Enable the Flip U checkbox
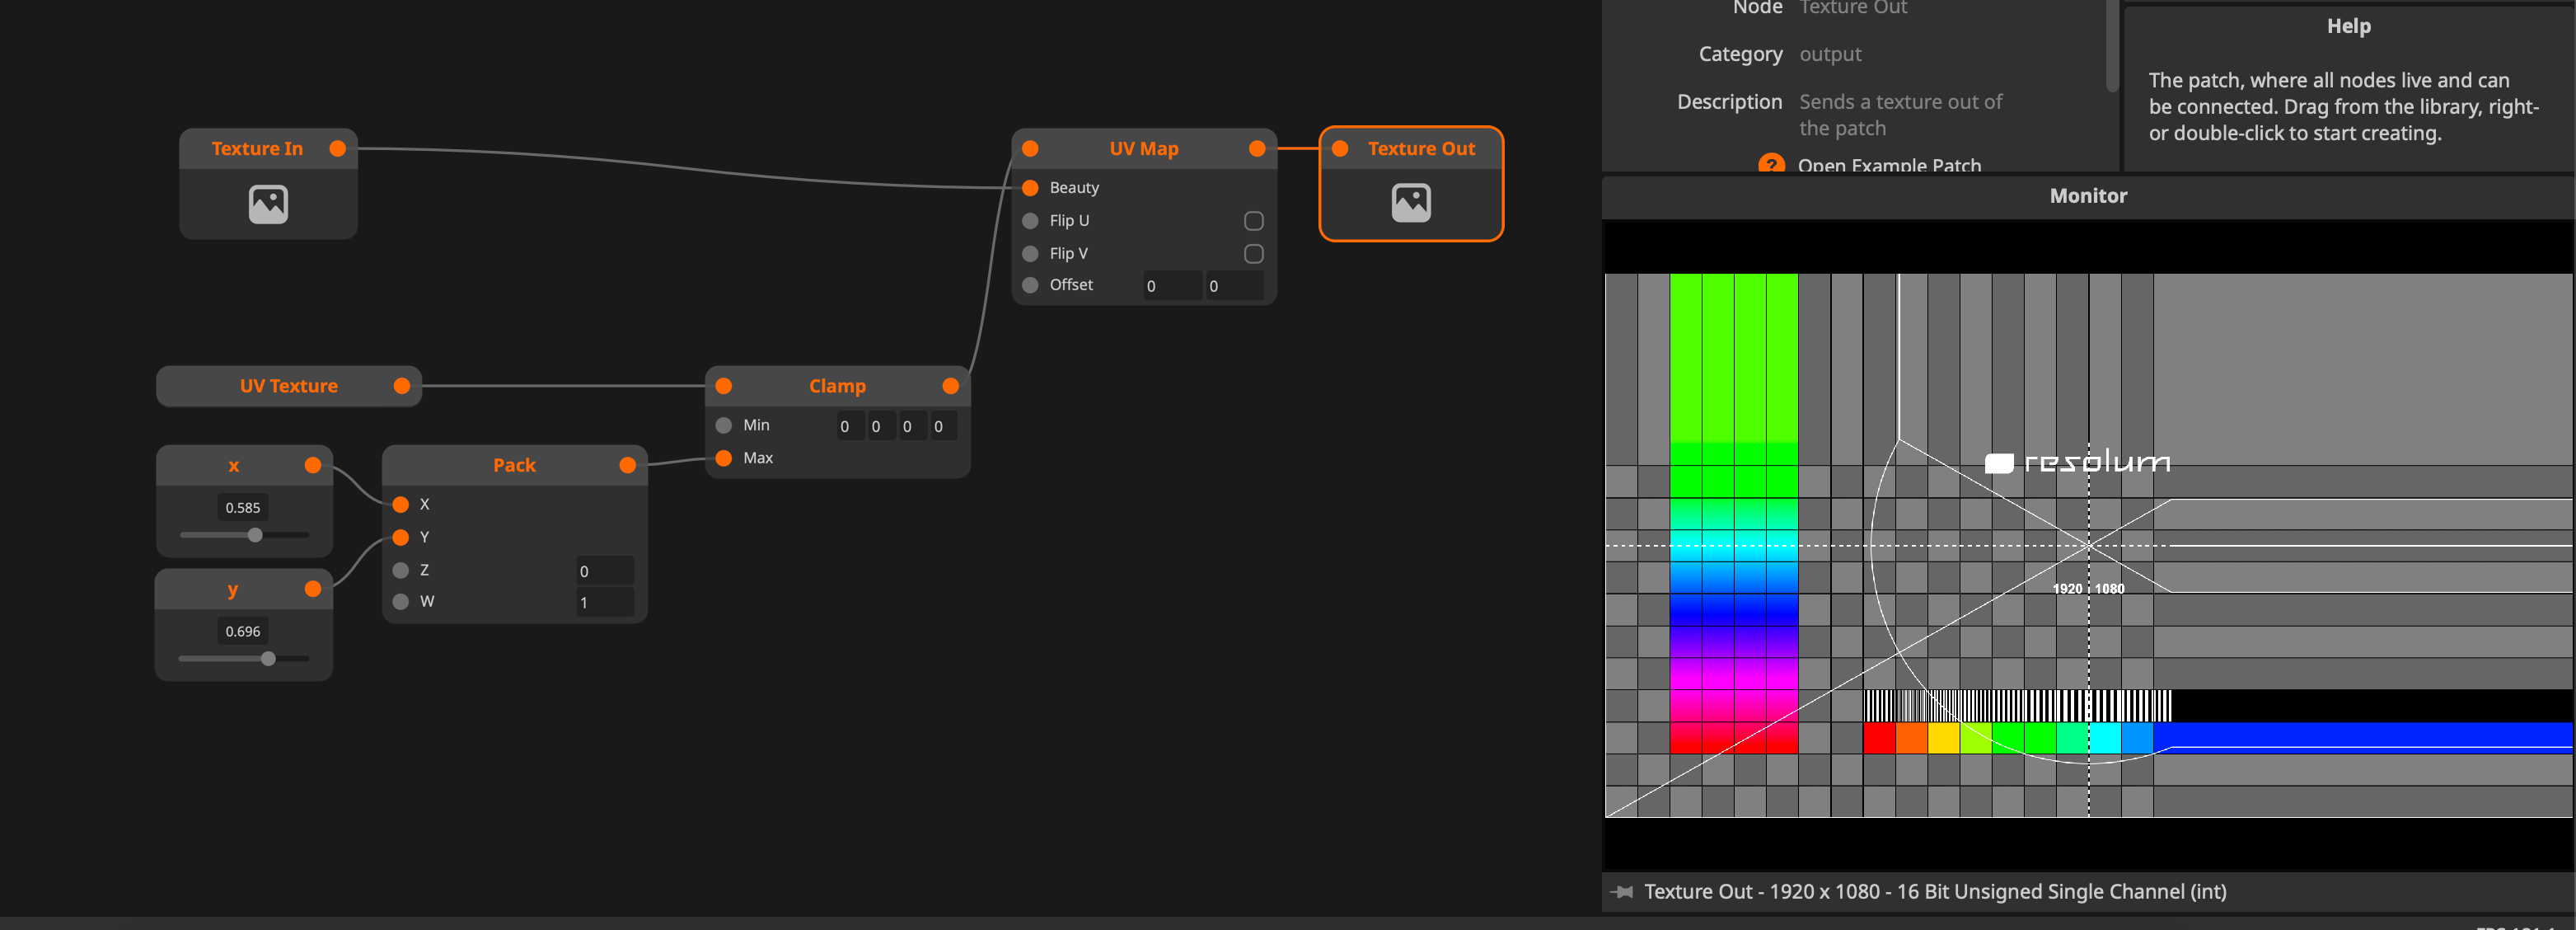Image resolution: width=2576 pixels, height=930 pixels. (x=1253, y=221)
